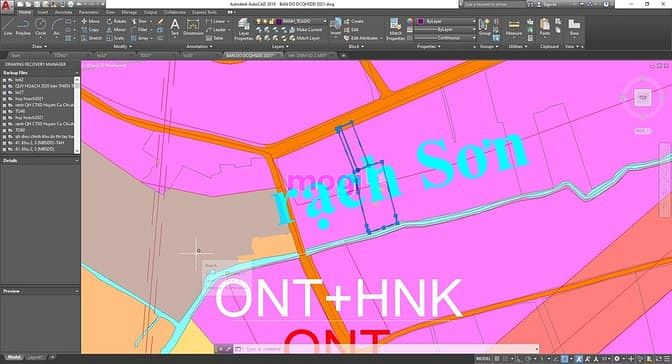Screen dimensions: 672x364
Task: Click the Linear dimension button
Action: pyautogui.click(x=217, y=21)
